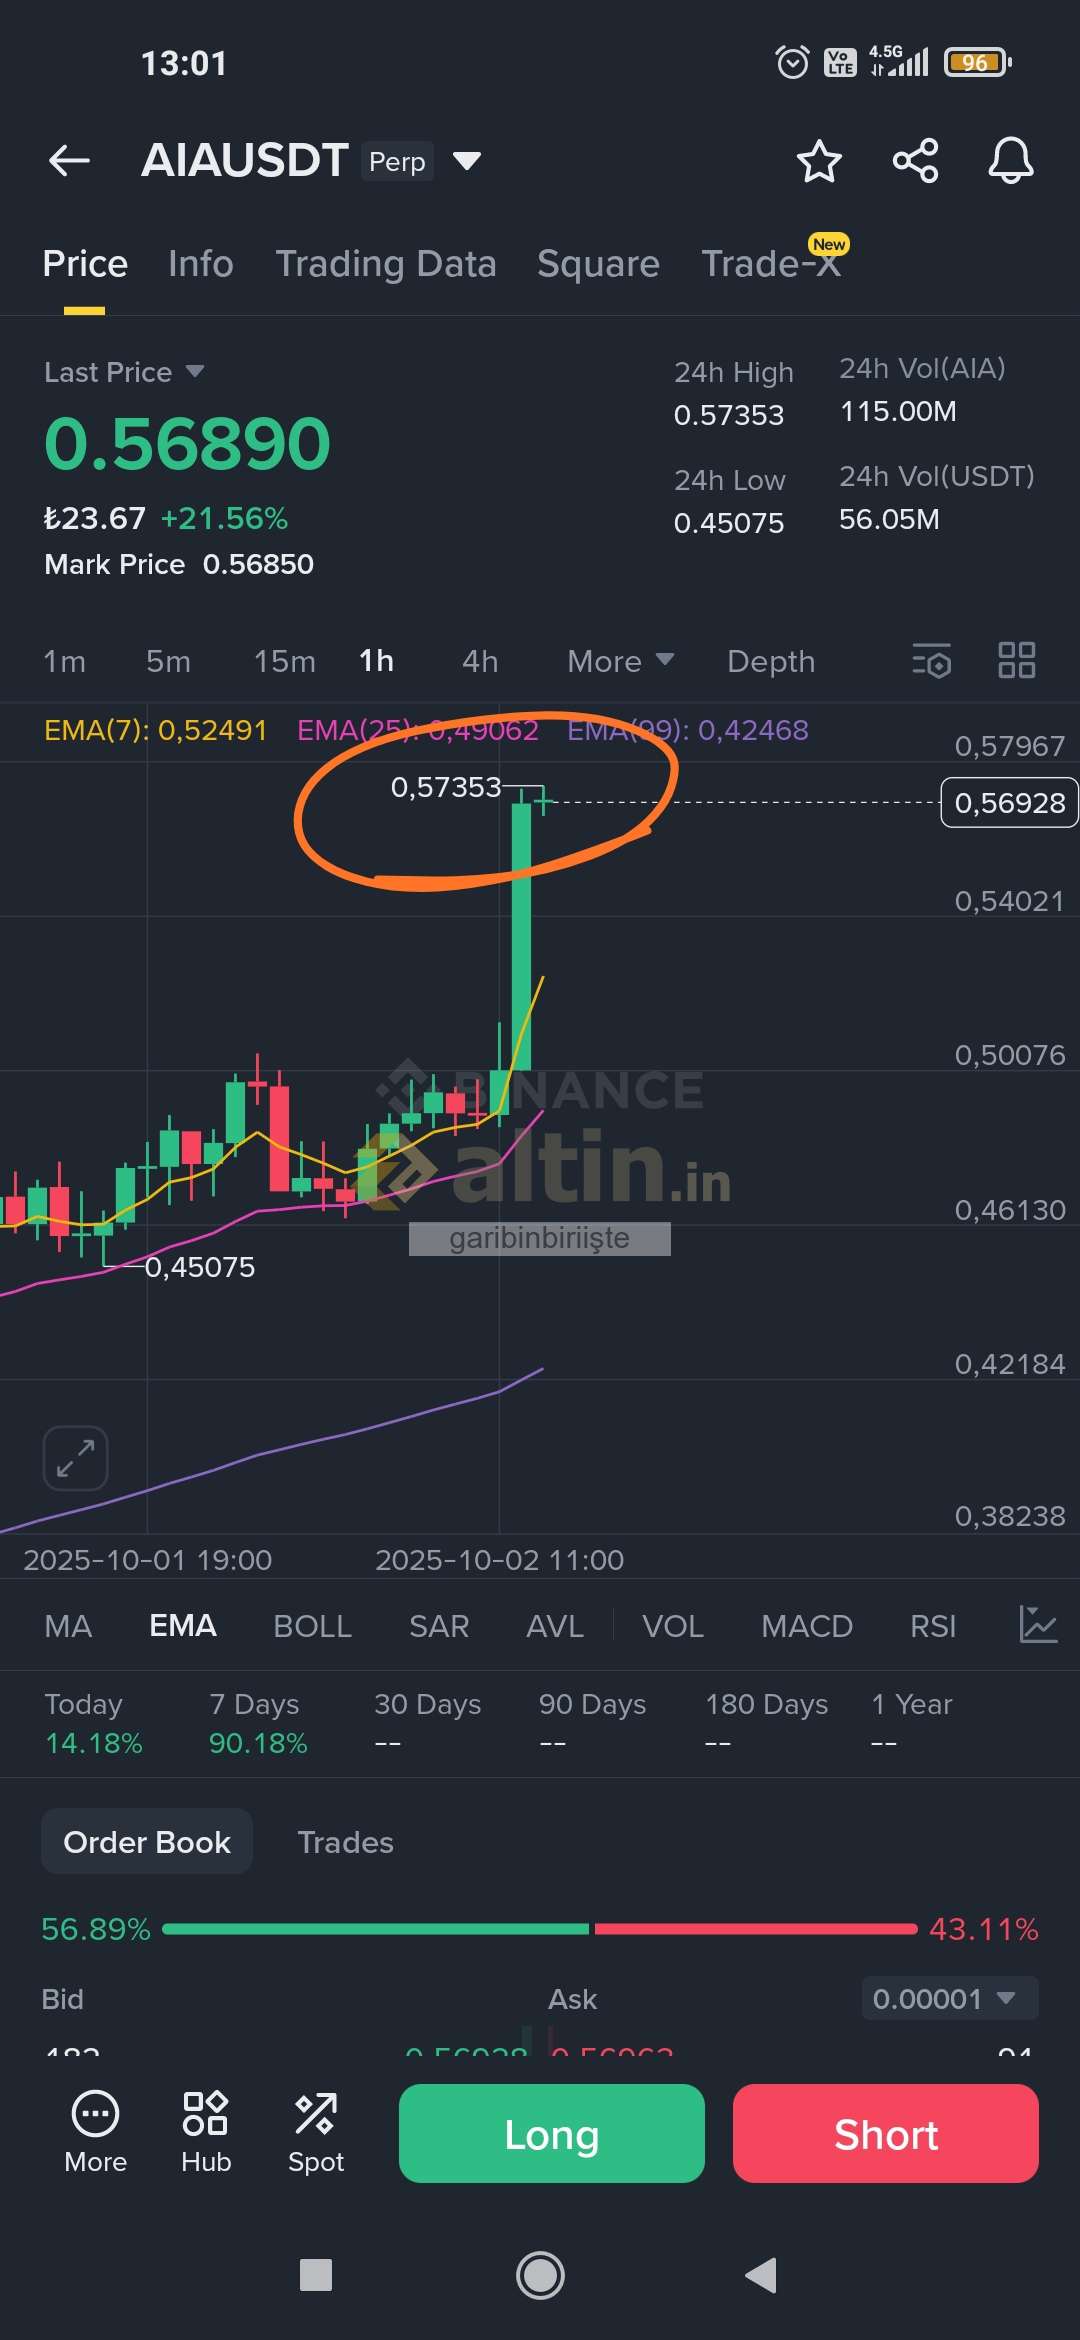Open the chart layout grid icon
Image resolution: width=1080 pixels, height=2340 pixels.
[1017, 660]
